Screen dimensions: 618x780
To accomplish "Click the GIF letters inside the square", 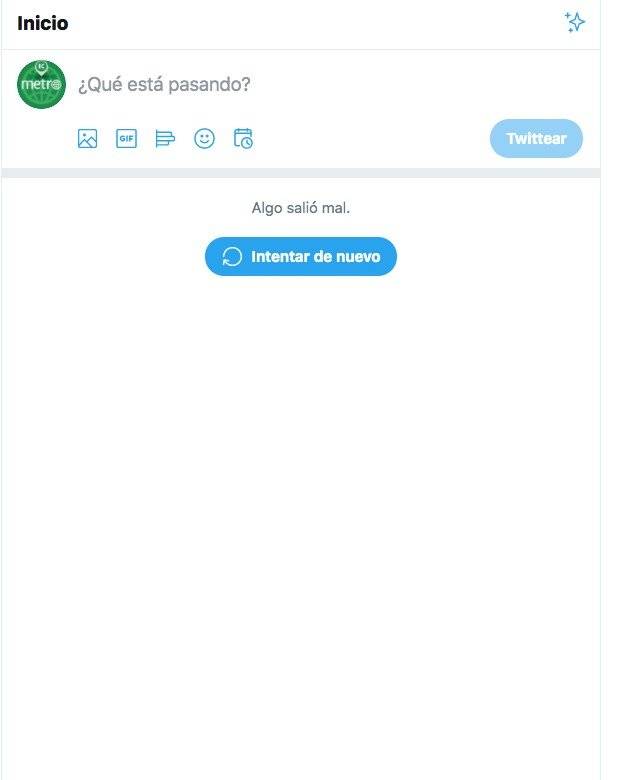I will pyautogui.click(x=126, y=138).
